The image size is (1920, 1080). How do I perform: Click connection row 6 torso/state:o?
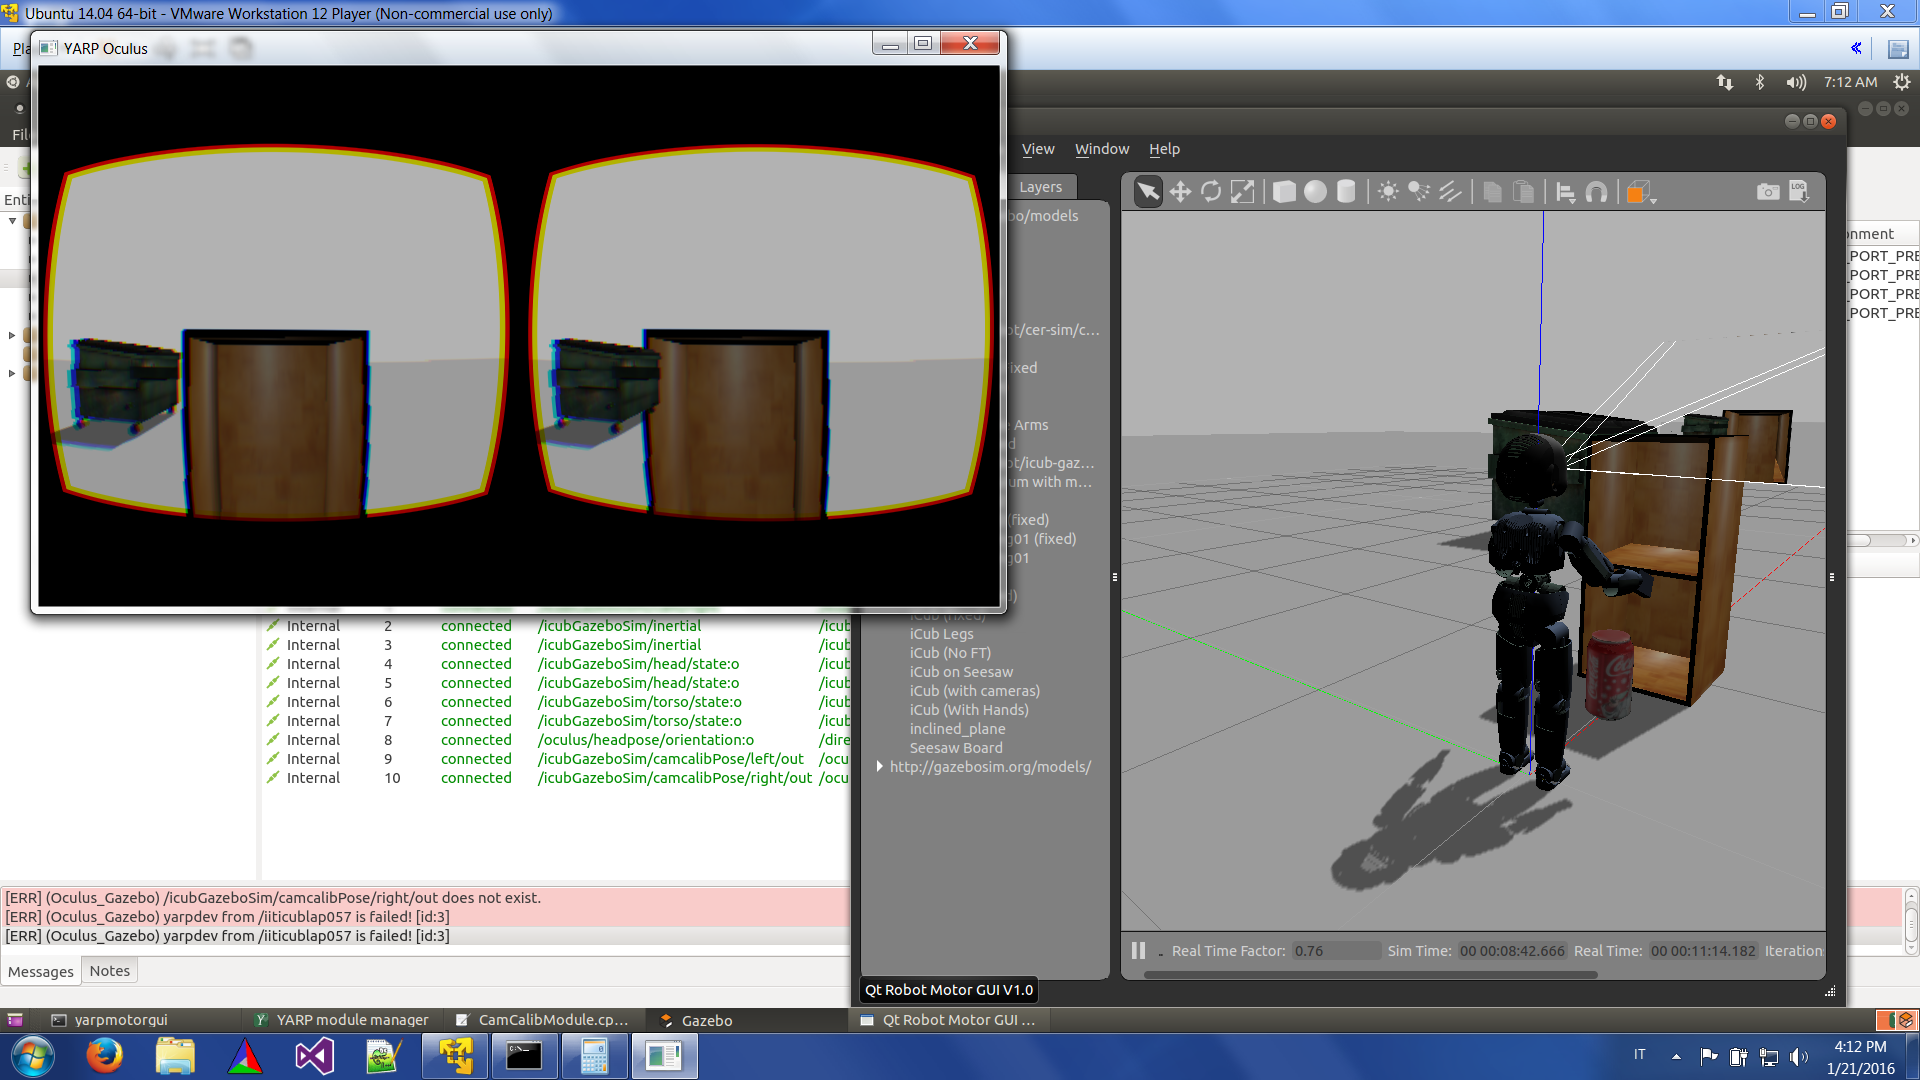(x=556, y=702)
